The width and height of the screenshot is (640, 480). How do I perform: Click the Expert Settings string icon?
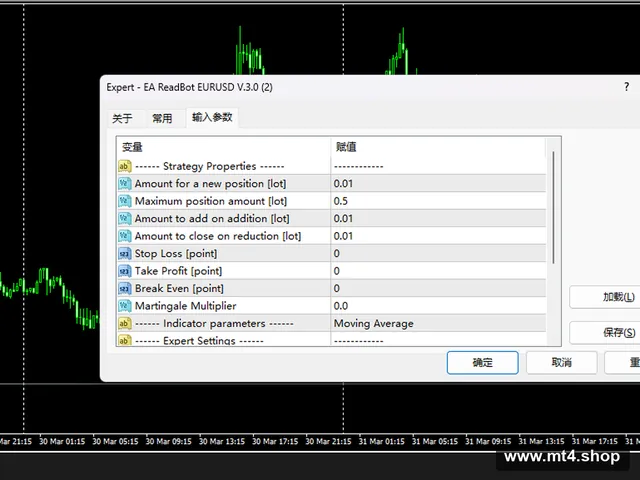(124, 340)
